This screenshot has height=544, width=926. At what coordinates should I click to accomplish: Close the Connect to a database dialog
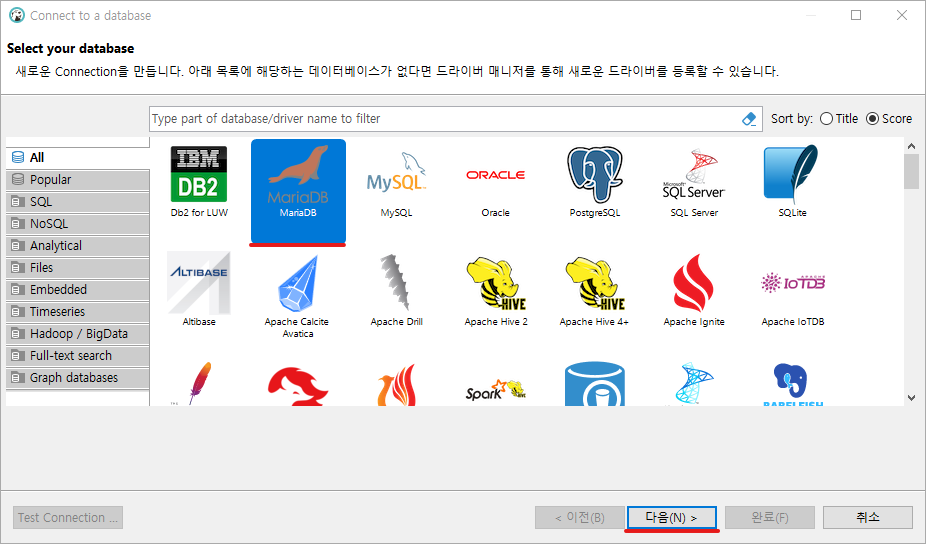pos(902,15)
